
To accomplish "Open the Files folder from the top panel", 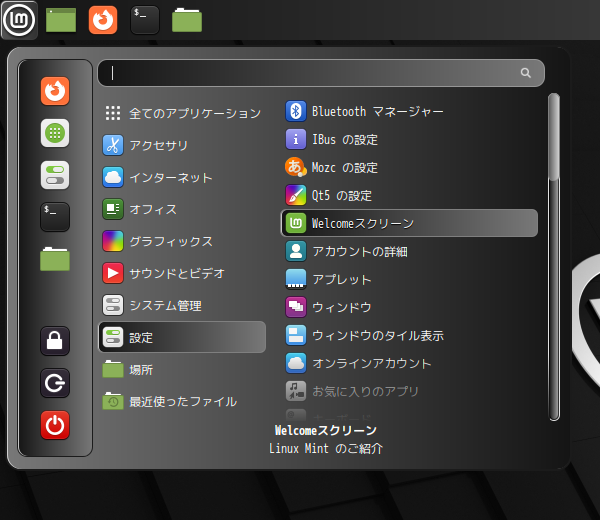I will coord(187,20).
